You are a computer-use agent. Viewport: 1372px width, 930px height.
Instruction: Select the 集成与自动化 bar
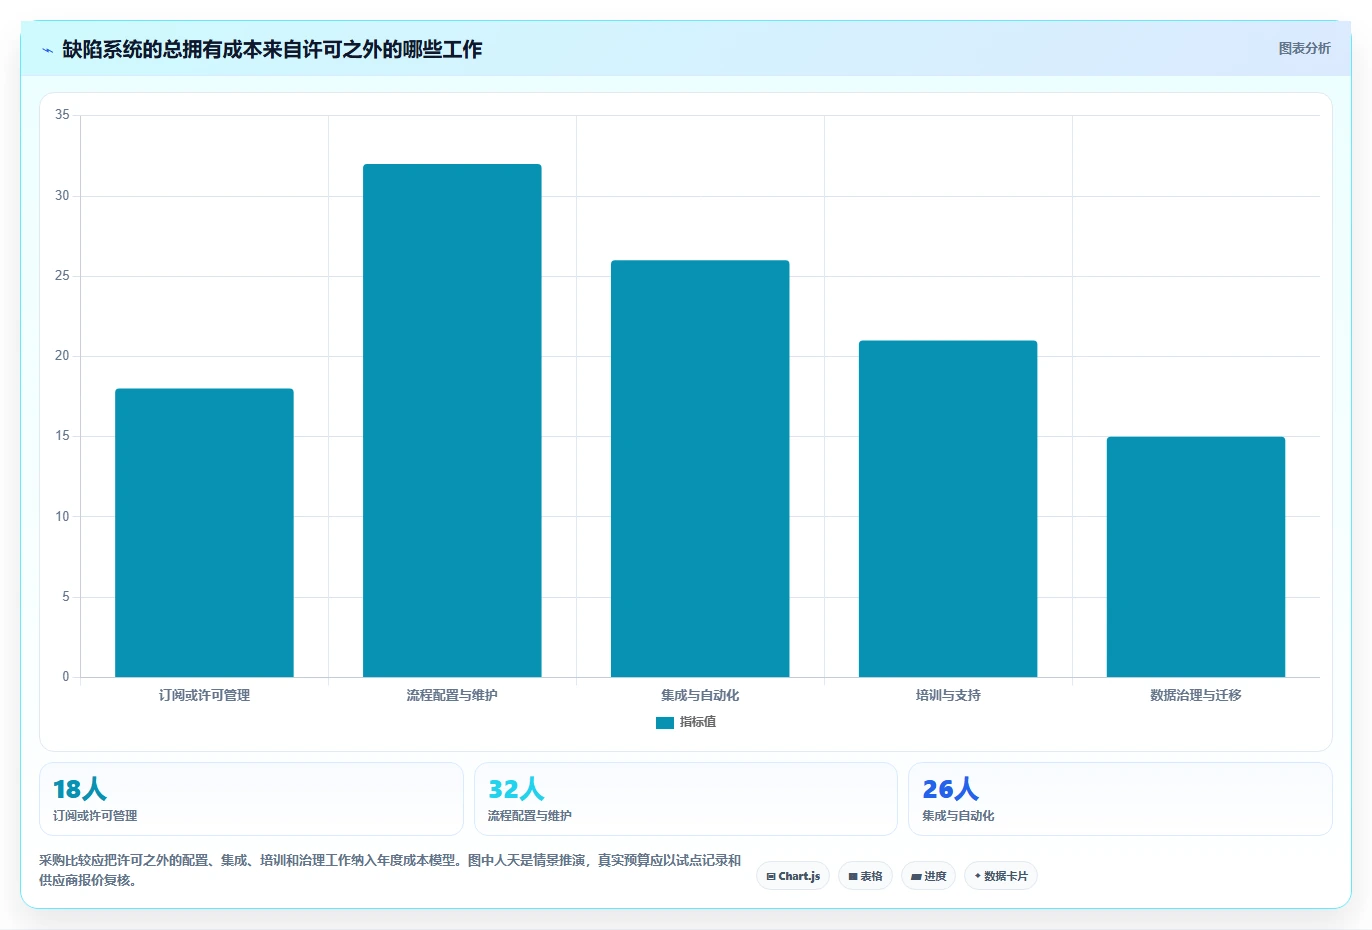click(x=700, y=469)
